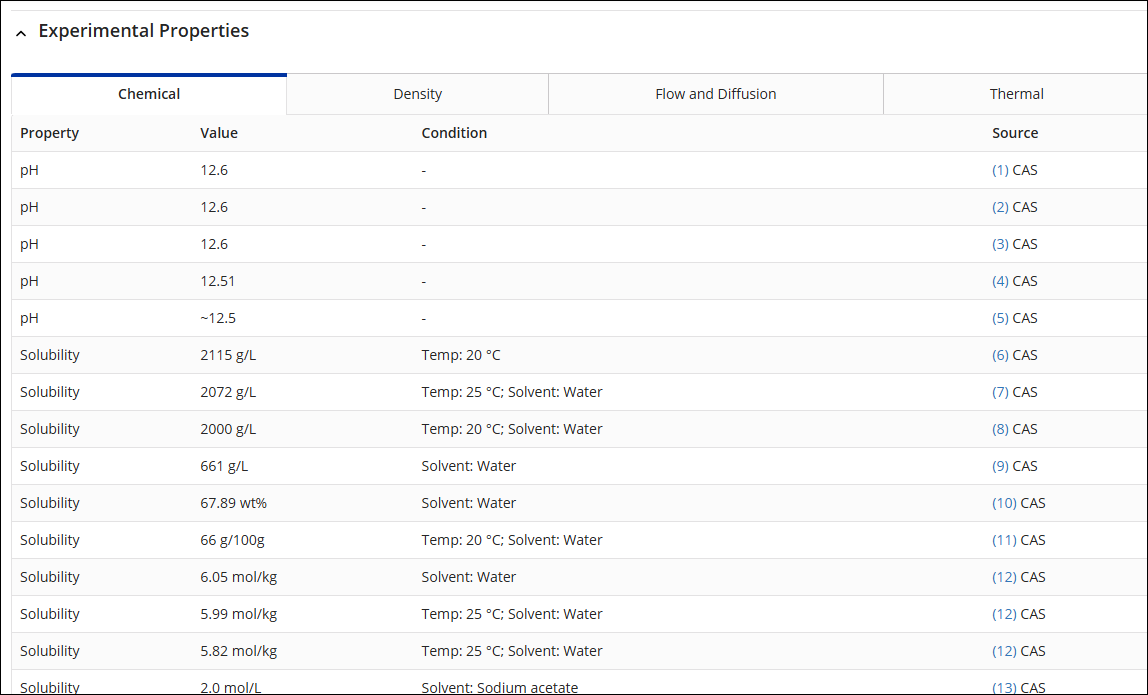Select the 2115 g/L solubility value
This screenshot has height=695, width=1148.
click(x=228, y=355)
